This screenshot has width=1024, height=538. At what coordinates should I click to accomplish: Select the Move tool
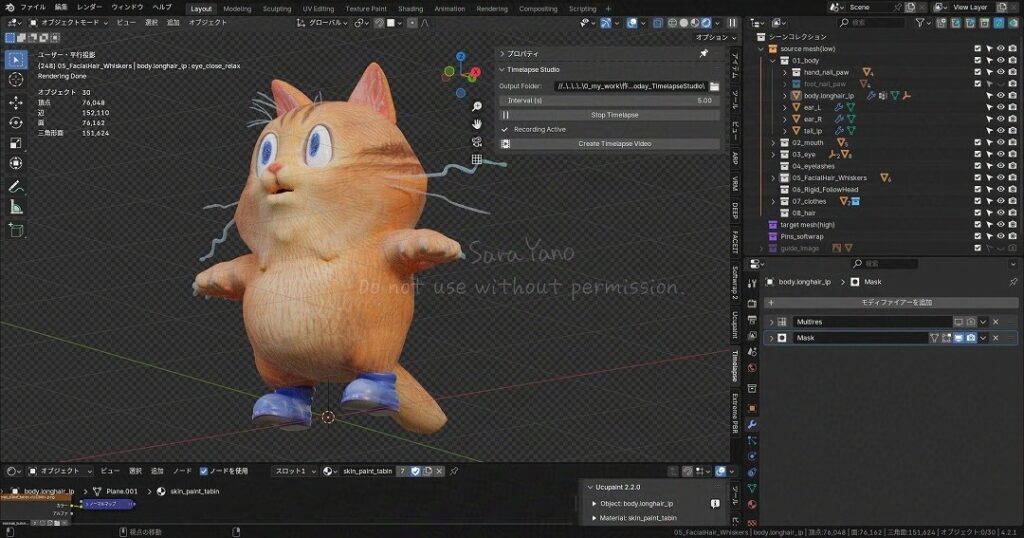16,103
